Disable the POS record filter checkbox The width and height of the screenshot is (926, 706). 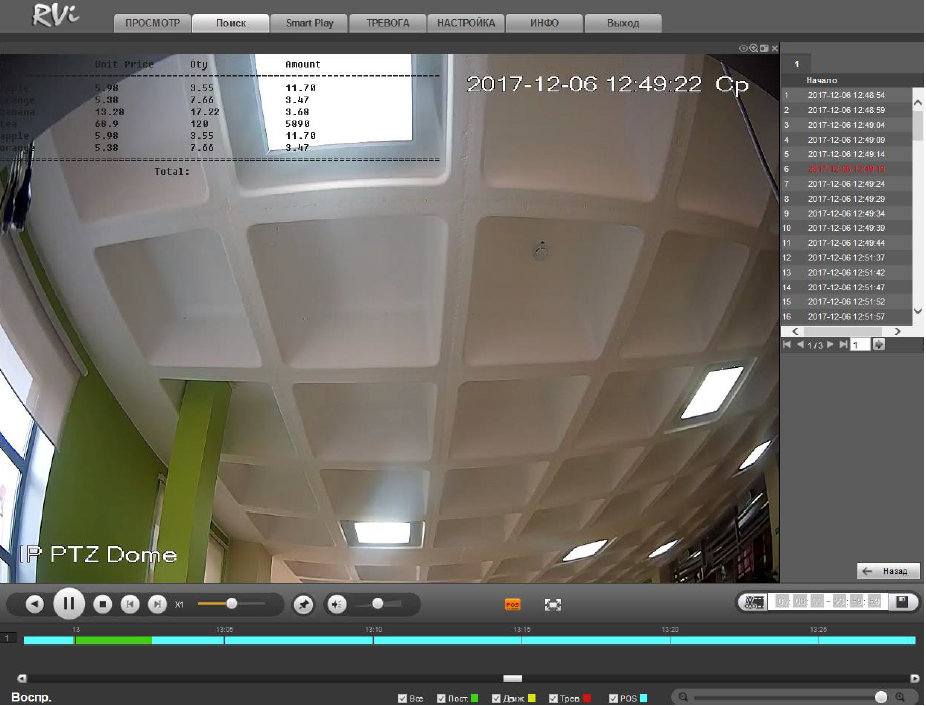tap(614, 698)
